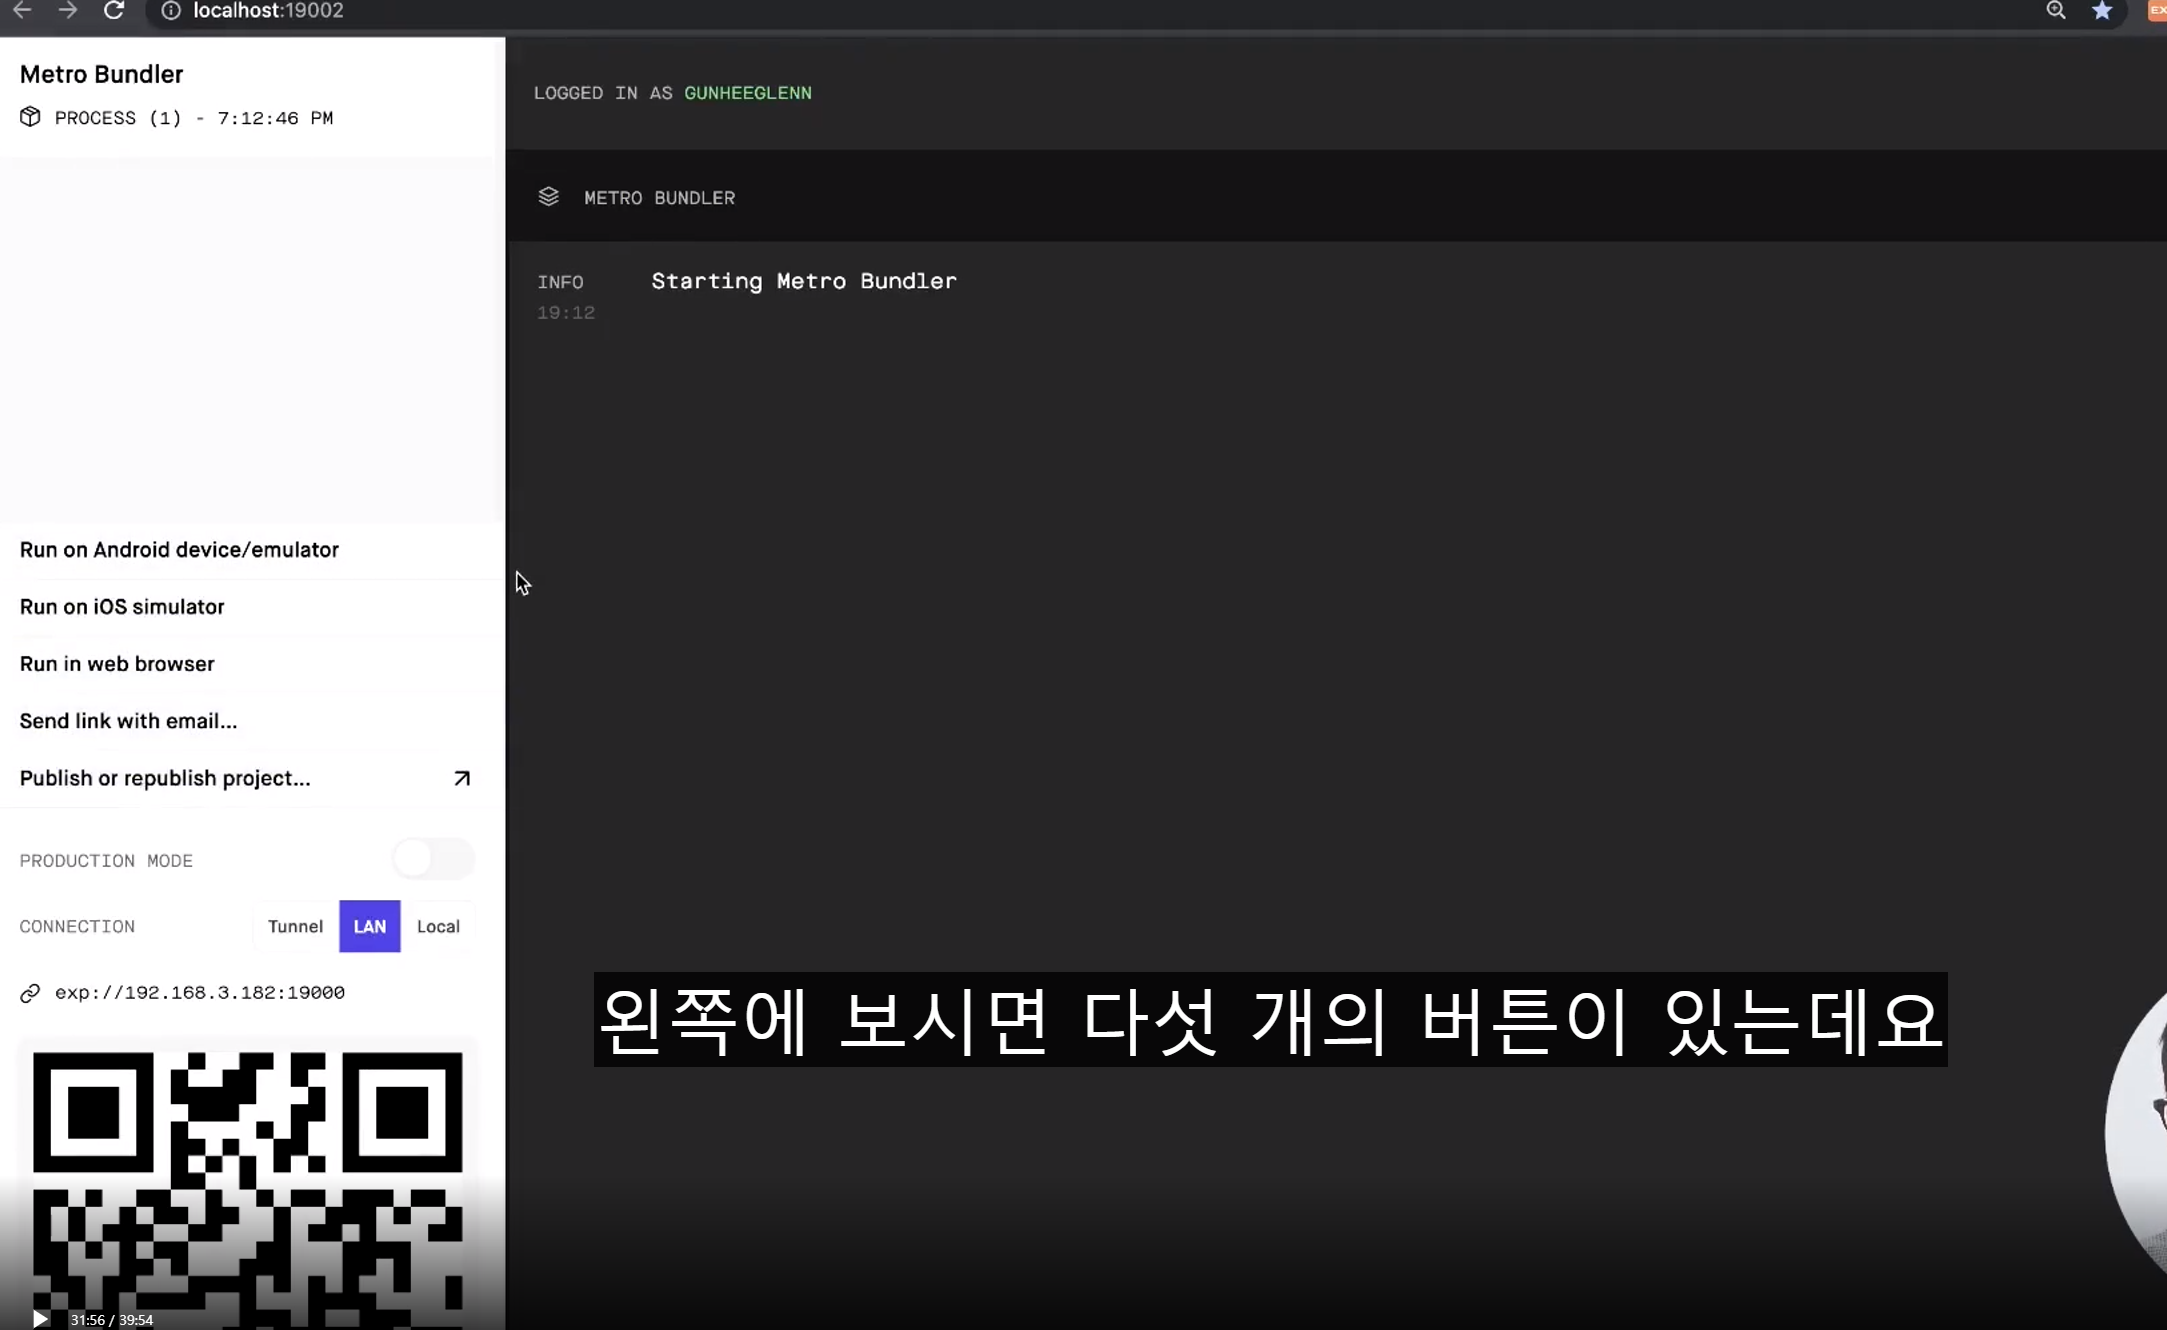
Task: Click the layers icon beside METRO BUNDLER
Action: (548, 197)
